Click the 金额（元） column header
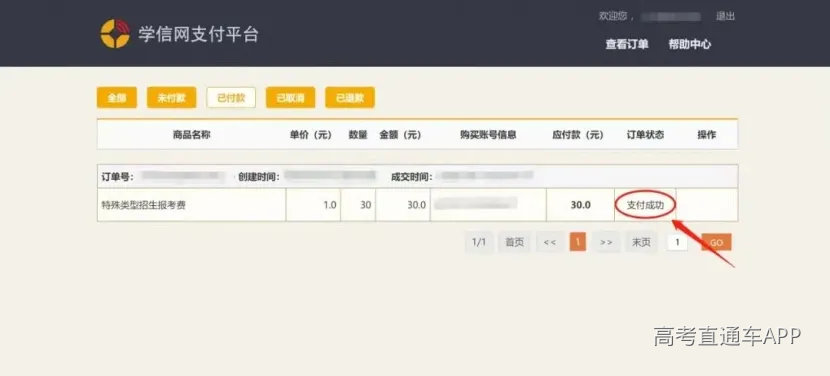Image resolution: width=830 pixels, height=376 pixels. [x=400, y=135]
